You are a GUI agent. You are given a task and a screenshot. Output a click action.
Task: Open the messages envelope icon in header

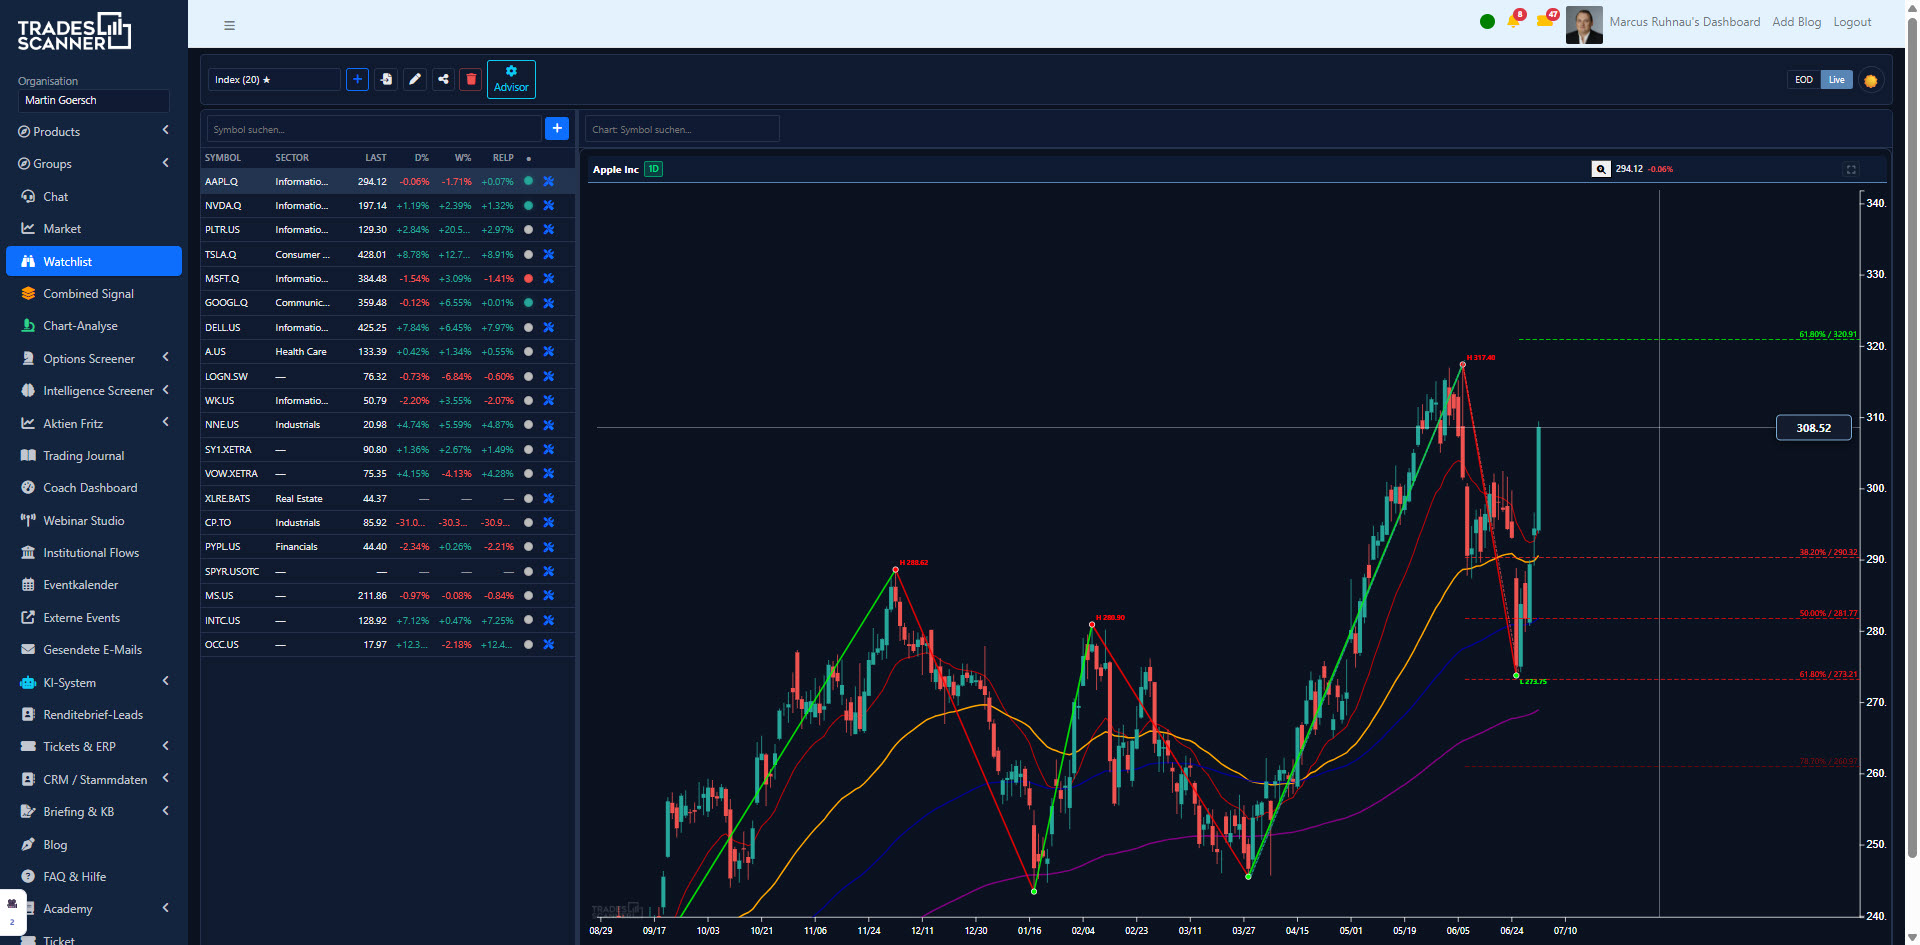1545,20
